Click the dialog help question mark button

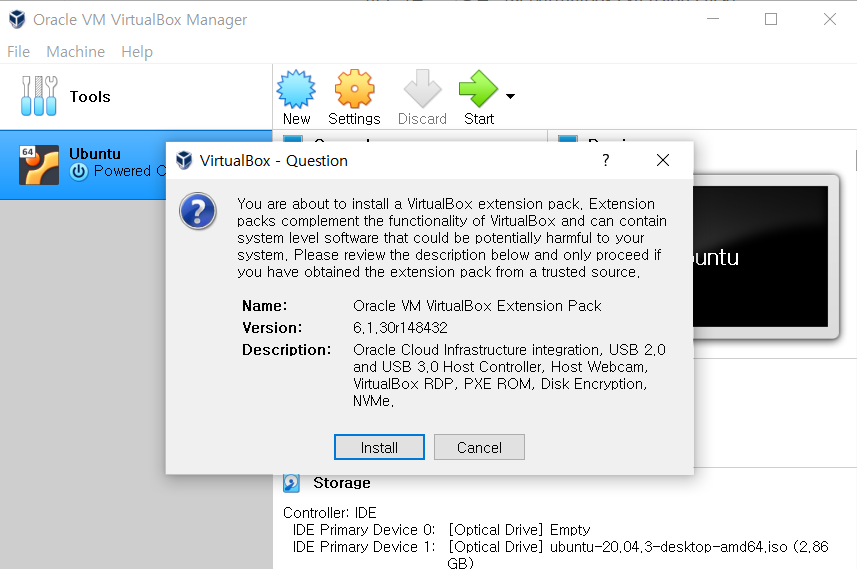606,160
